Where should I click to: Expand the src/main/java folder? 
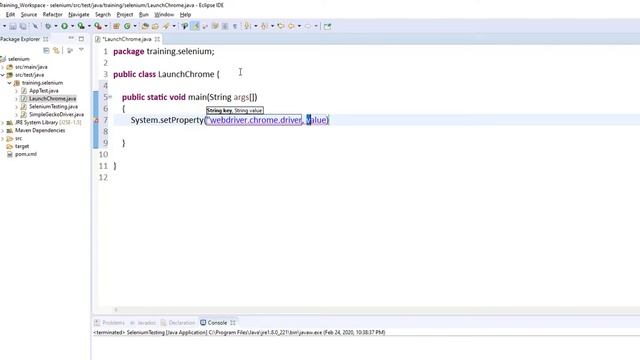coord(2,67)
